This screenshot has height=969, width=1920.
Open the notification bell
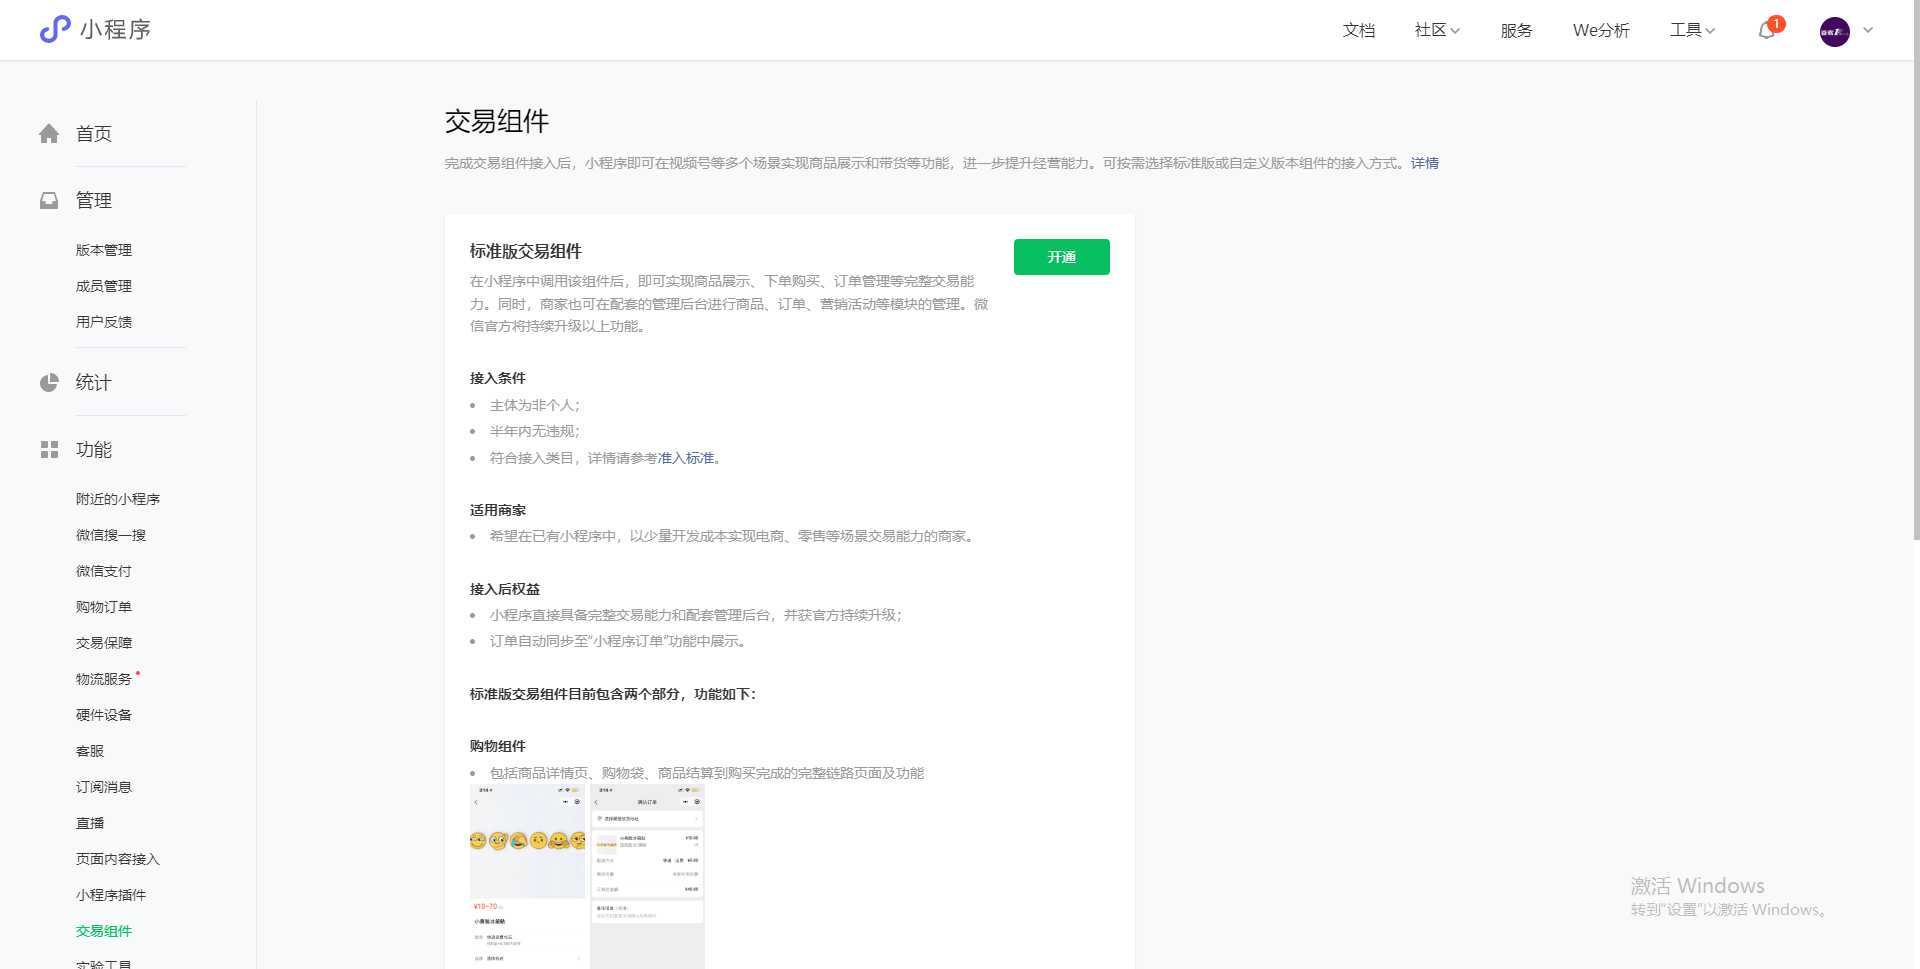click(1767, 30)
